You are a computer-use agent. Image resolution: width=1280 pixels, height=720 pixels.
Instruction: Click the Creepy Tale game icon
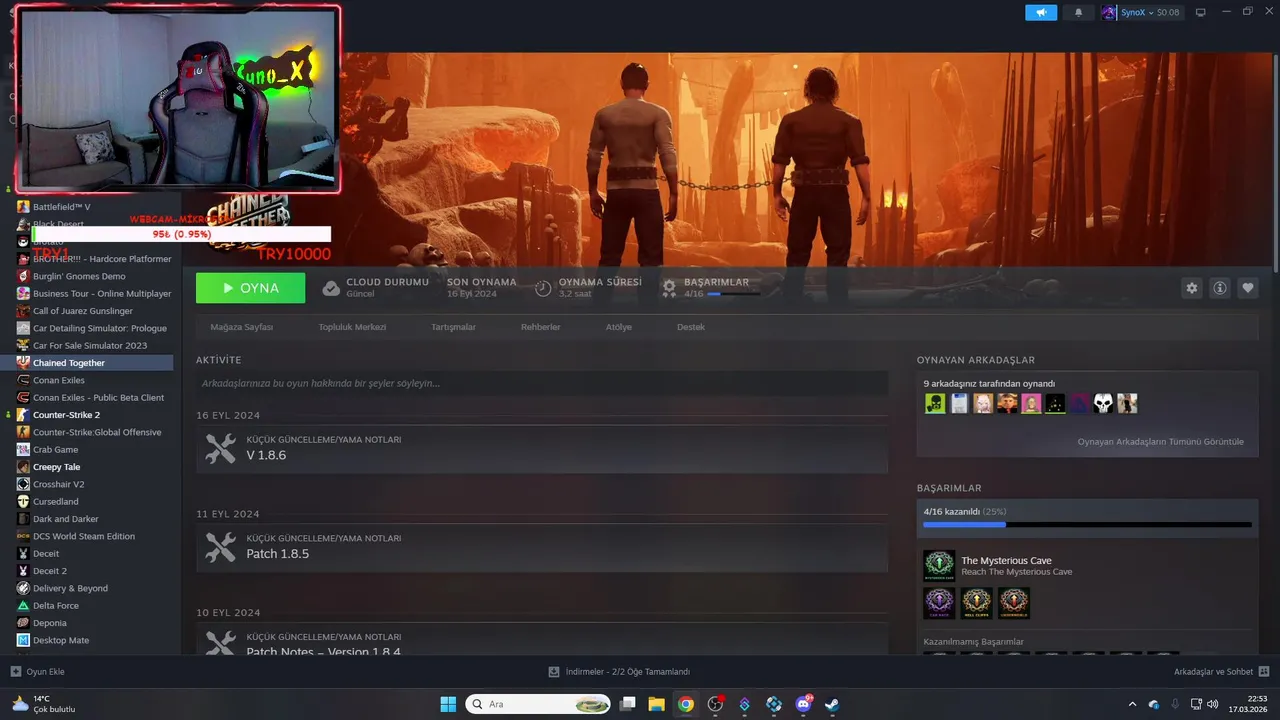(23, 467)
